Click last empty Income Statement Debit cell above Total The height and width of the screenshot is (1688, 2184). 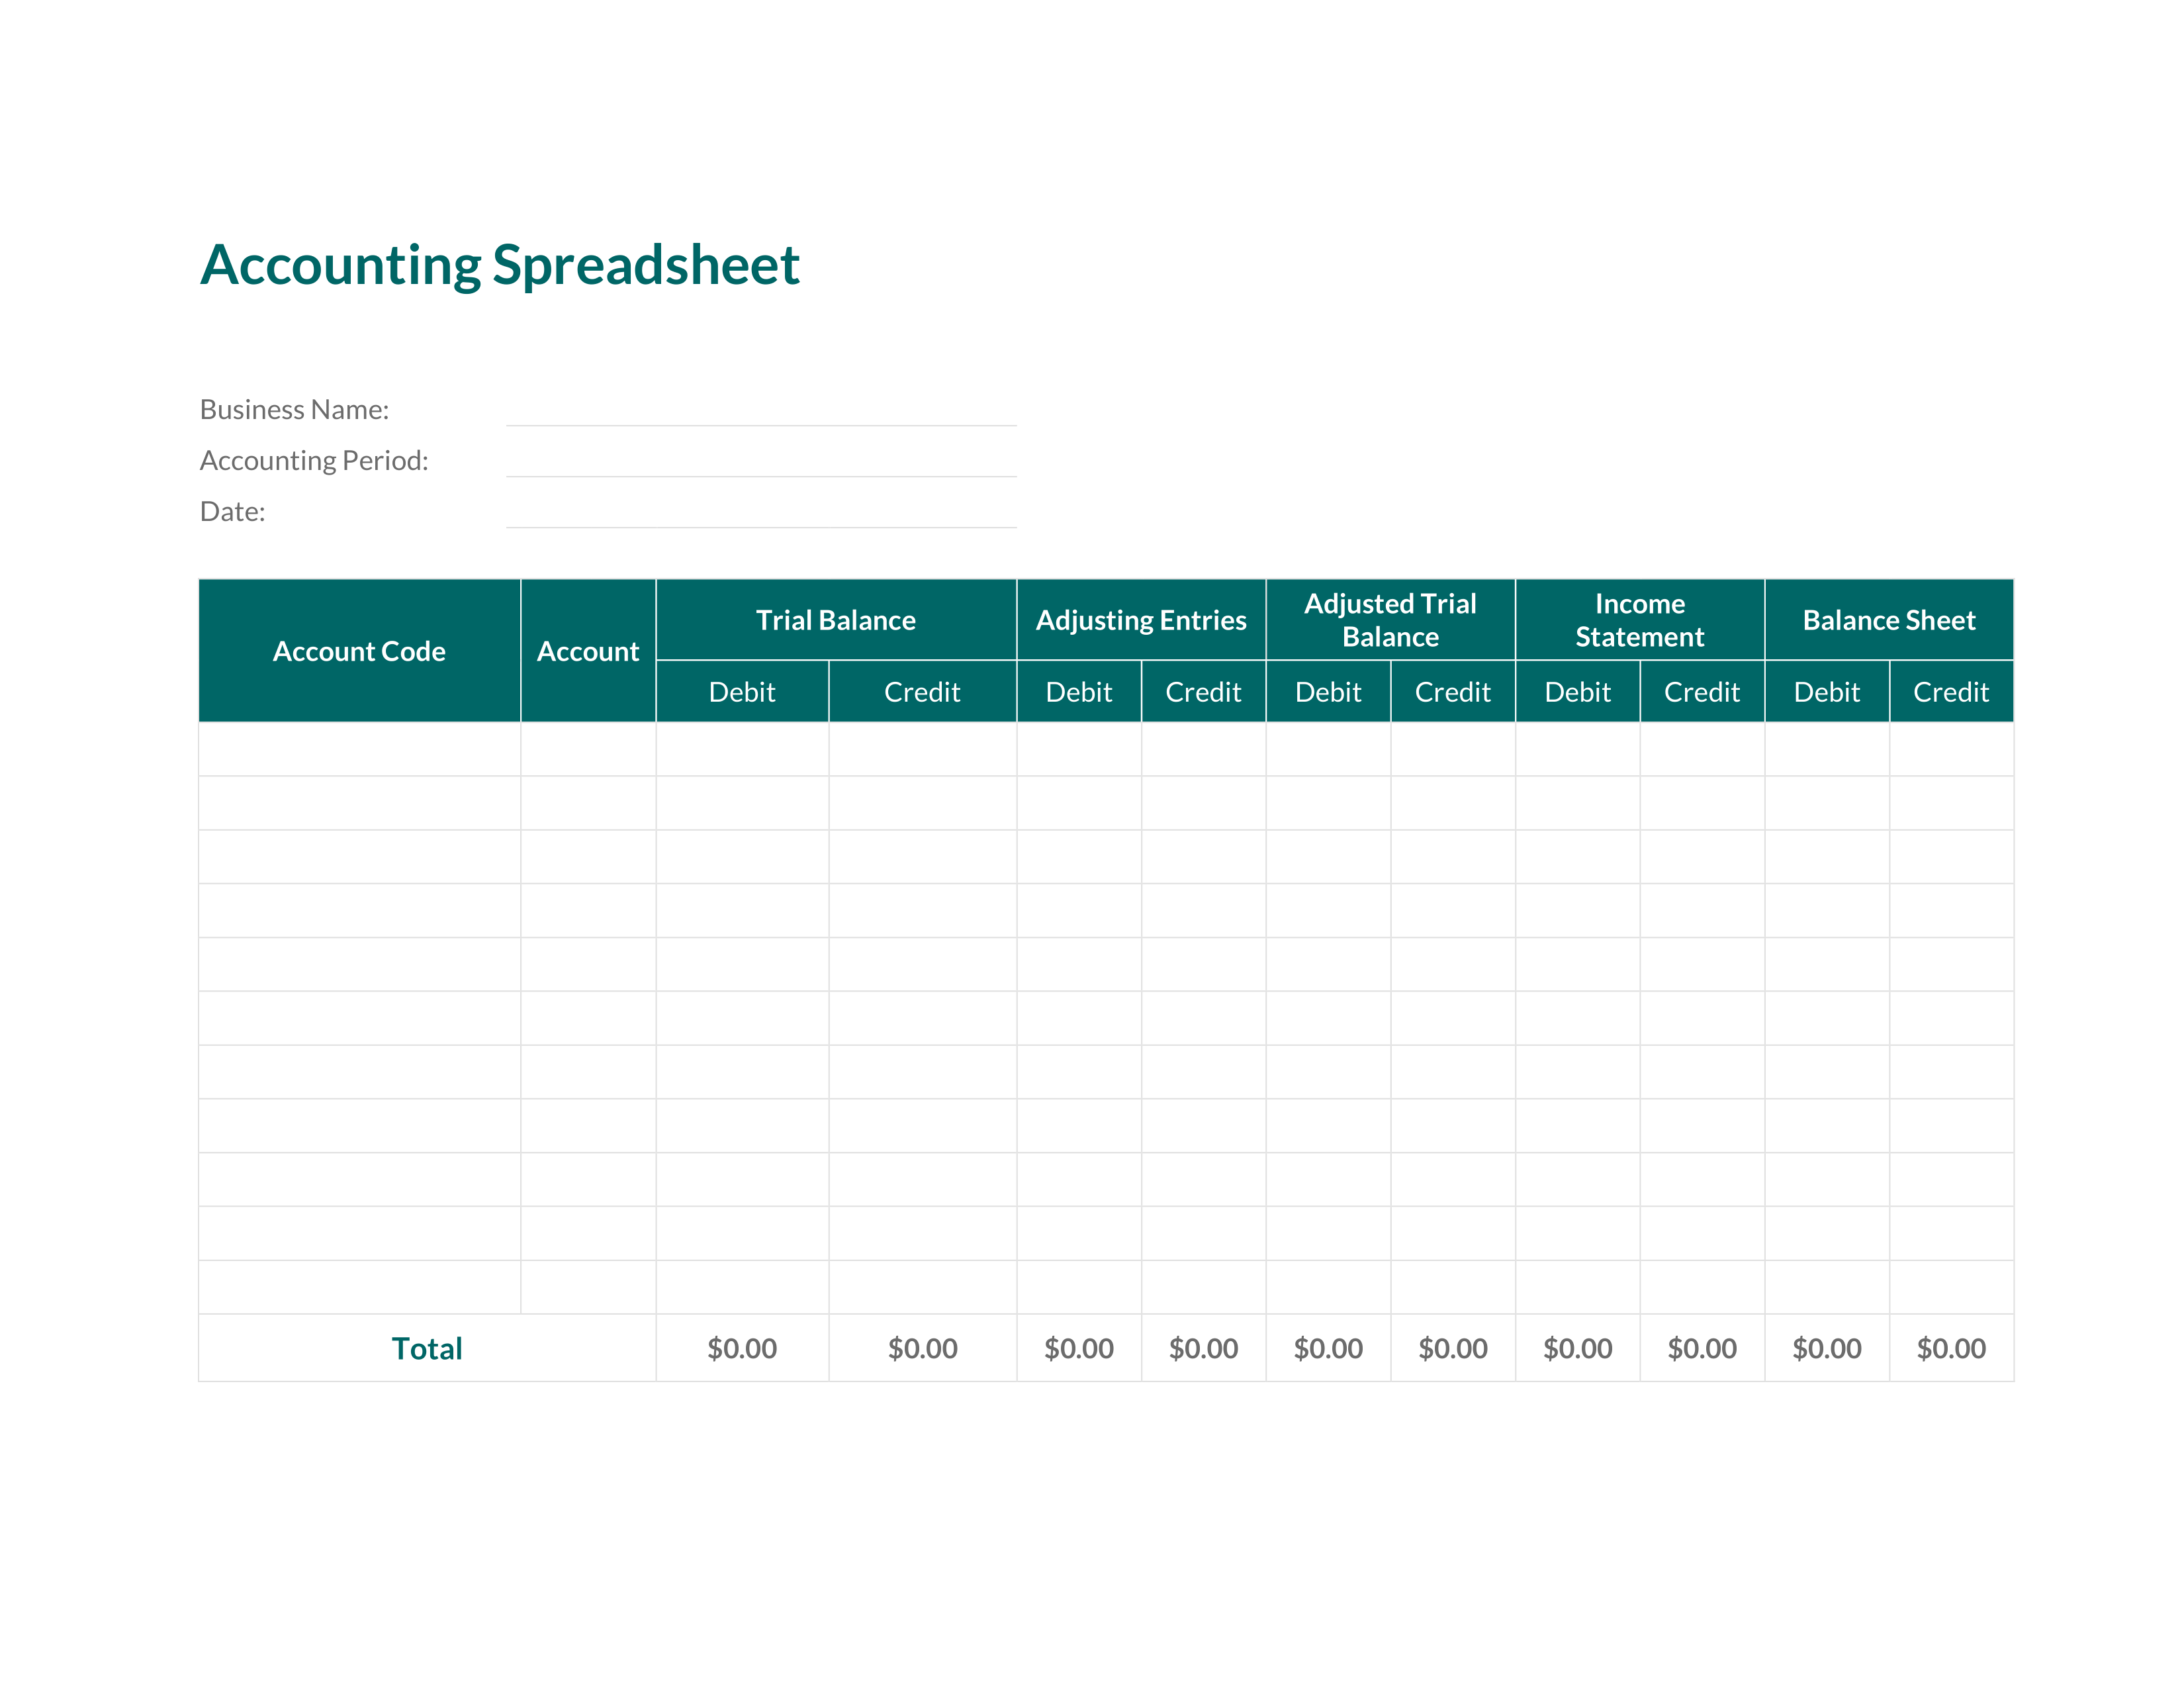[1577, 1287]
